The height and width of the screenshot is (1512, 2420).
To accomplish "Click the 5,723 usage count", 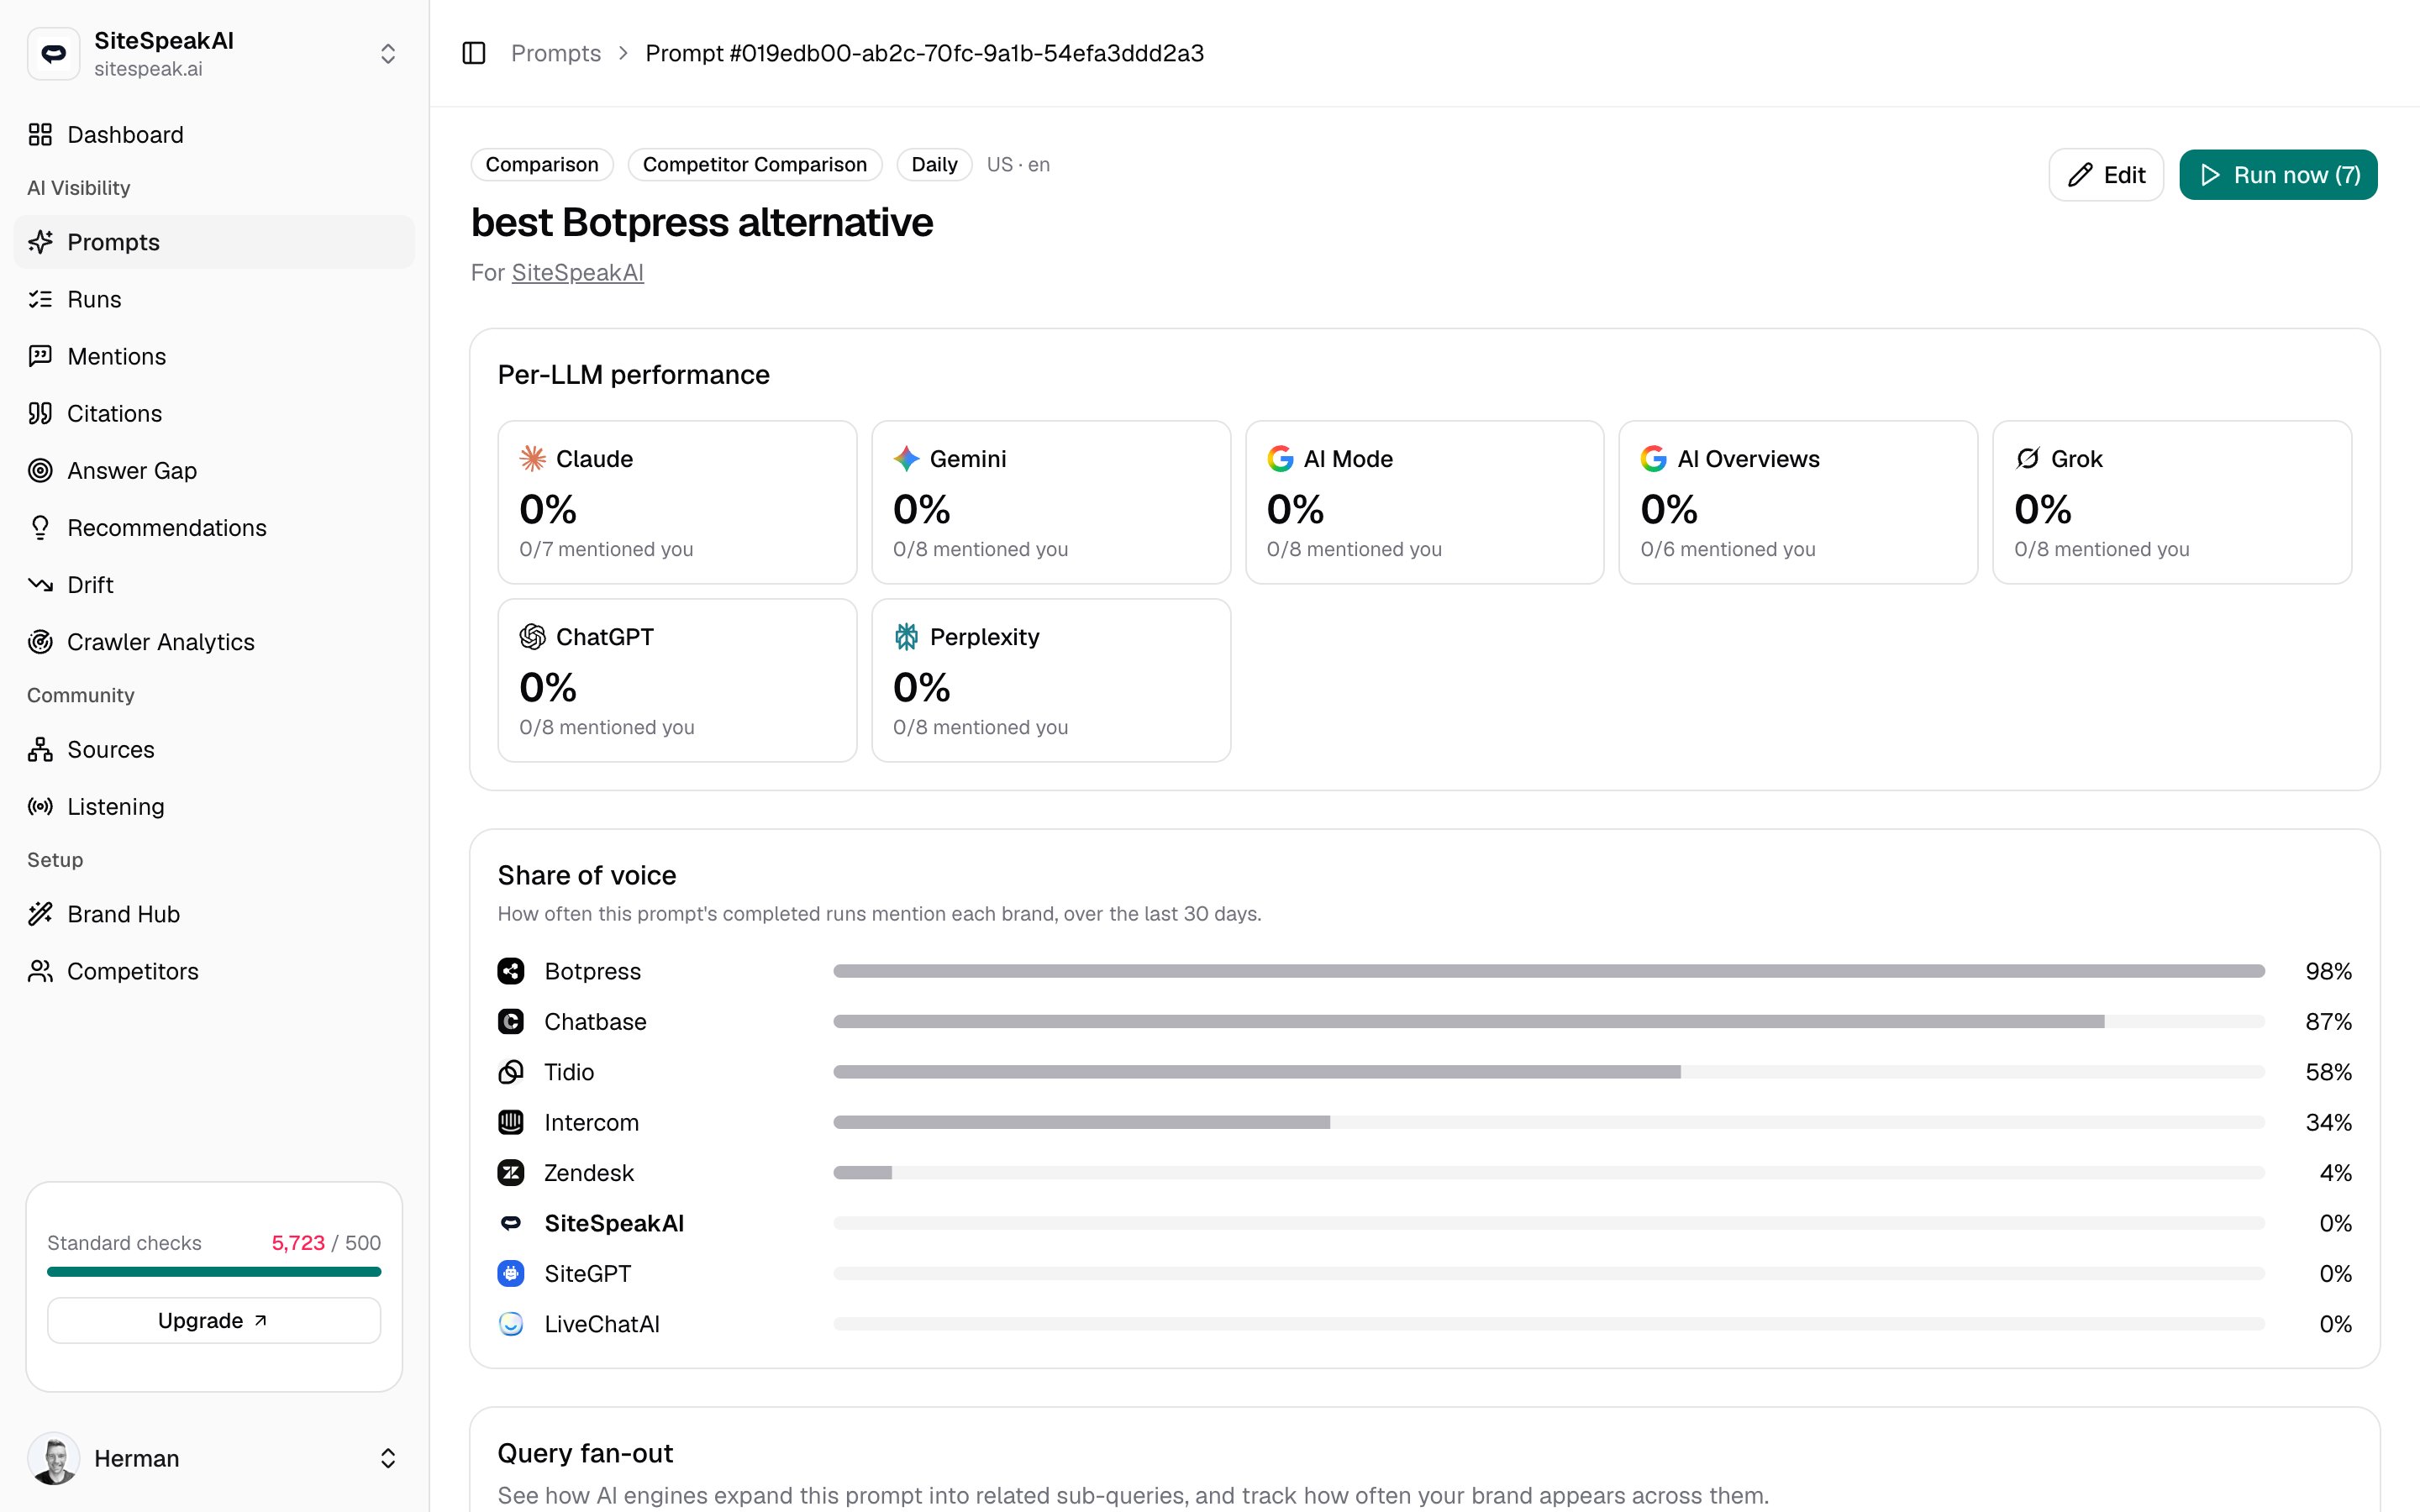I will (298, 1242).
